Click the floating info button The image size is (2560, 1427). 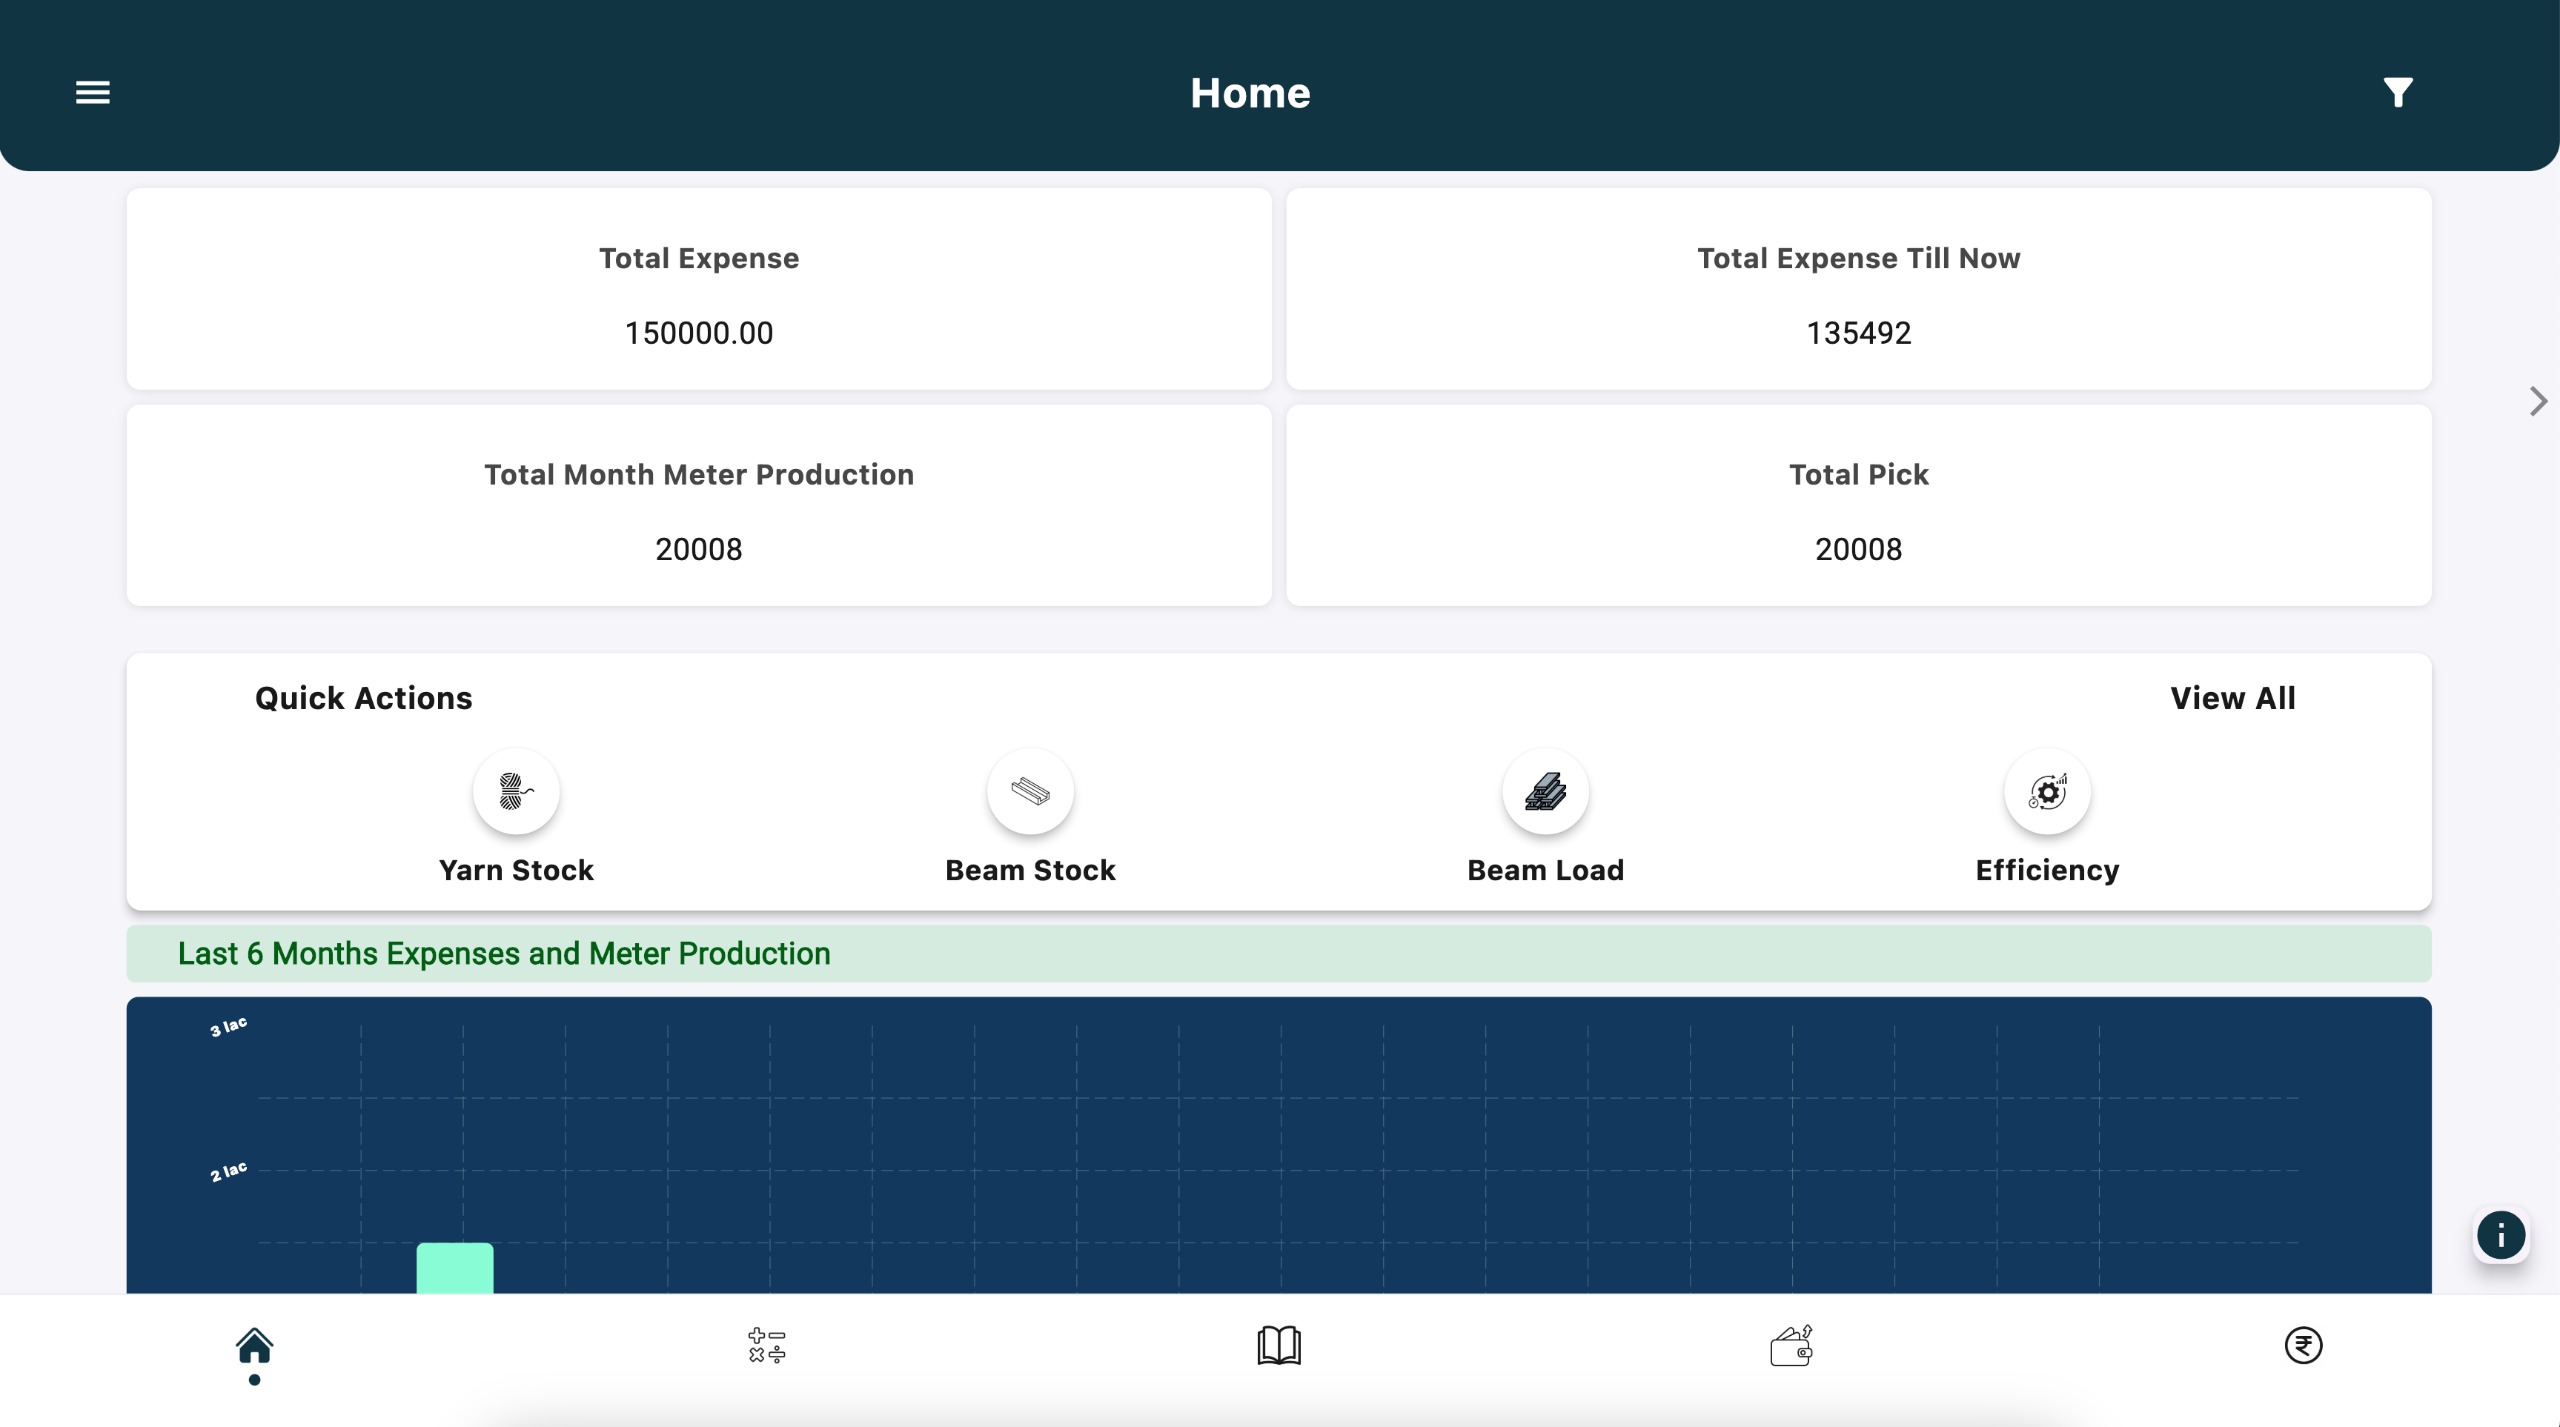[2500, 1236]
